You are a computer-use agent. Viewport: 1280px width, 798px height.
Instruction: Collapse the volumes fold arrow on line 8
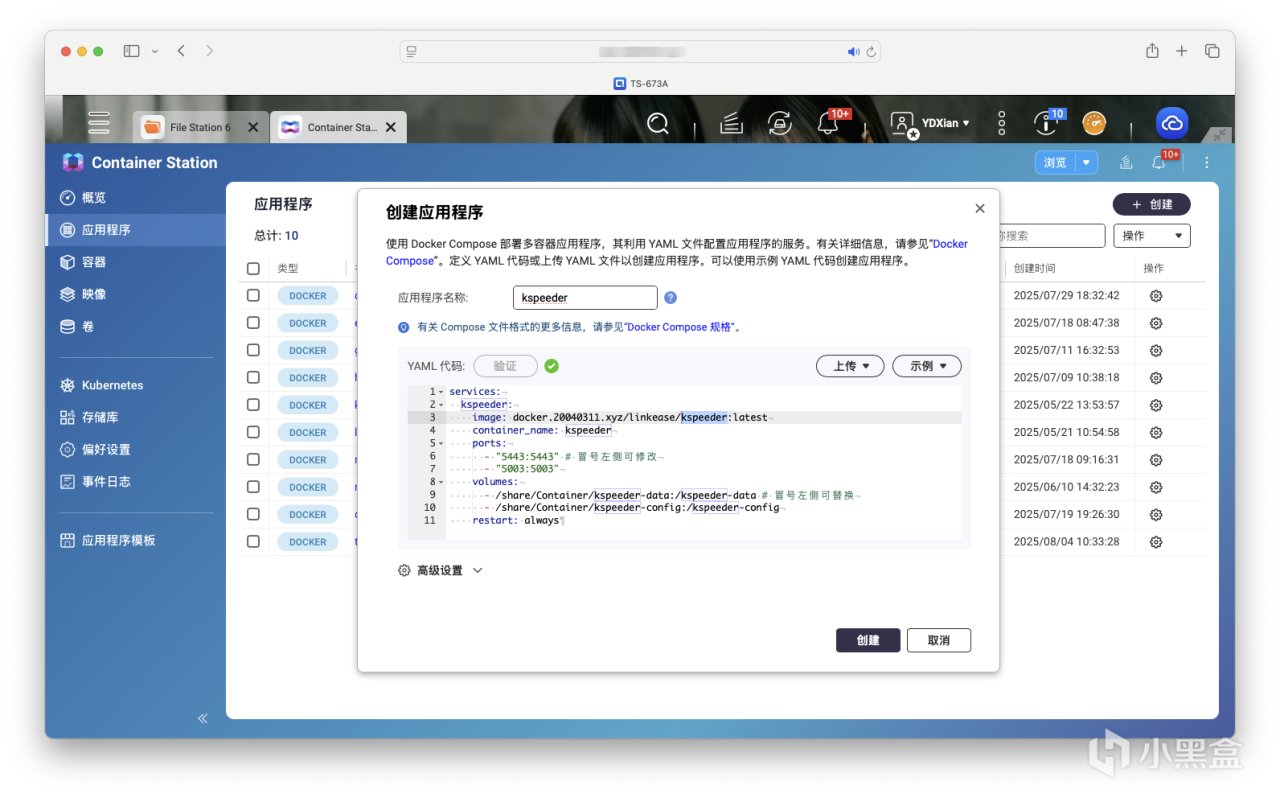coord(441,482)
